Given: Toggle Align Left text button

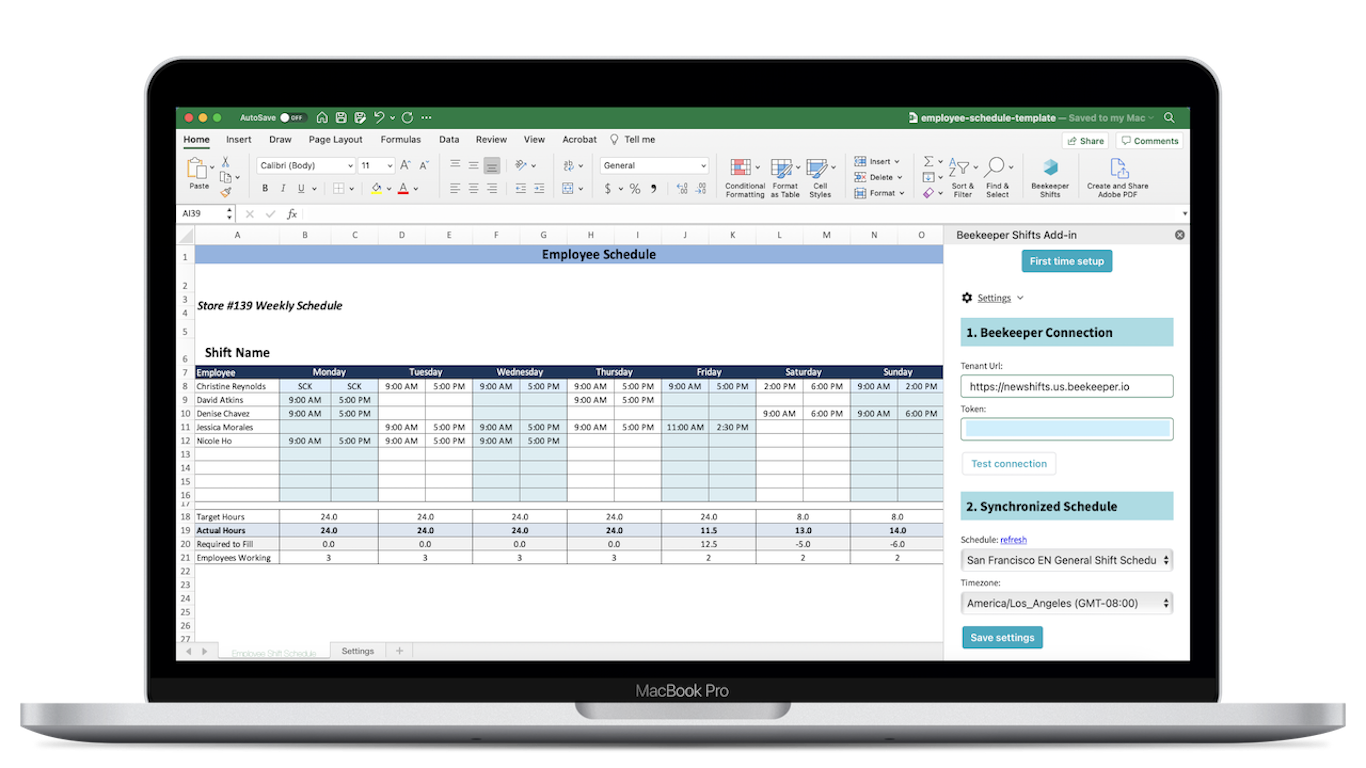Looking at the screenshot, I should coord(455,188).
